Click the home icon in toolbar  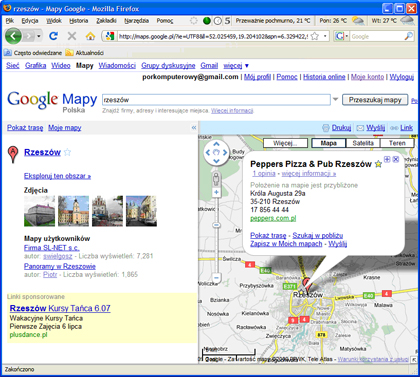pyautogui.click(x=90, y=36)
